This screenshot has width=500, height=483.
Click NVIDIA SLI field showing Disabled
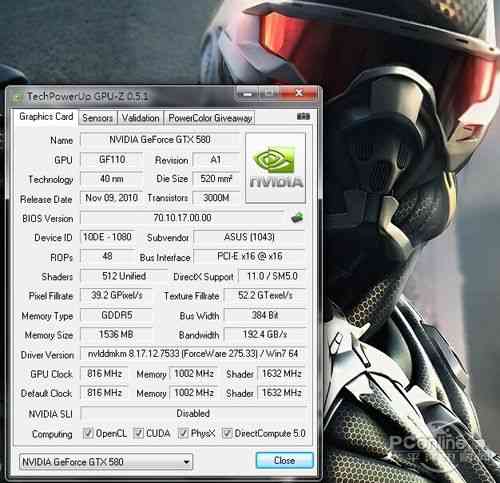193,413
